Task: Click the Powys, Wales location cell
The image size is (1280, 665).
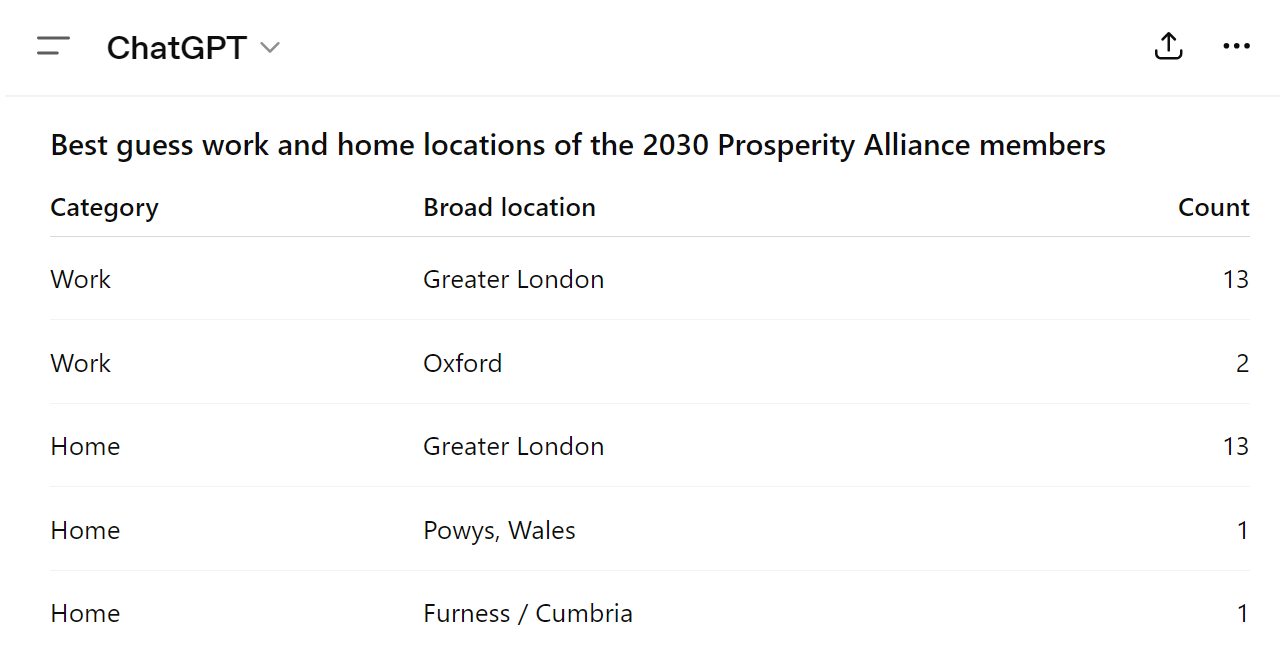Action: [x=499, y=530]
